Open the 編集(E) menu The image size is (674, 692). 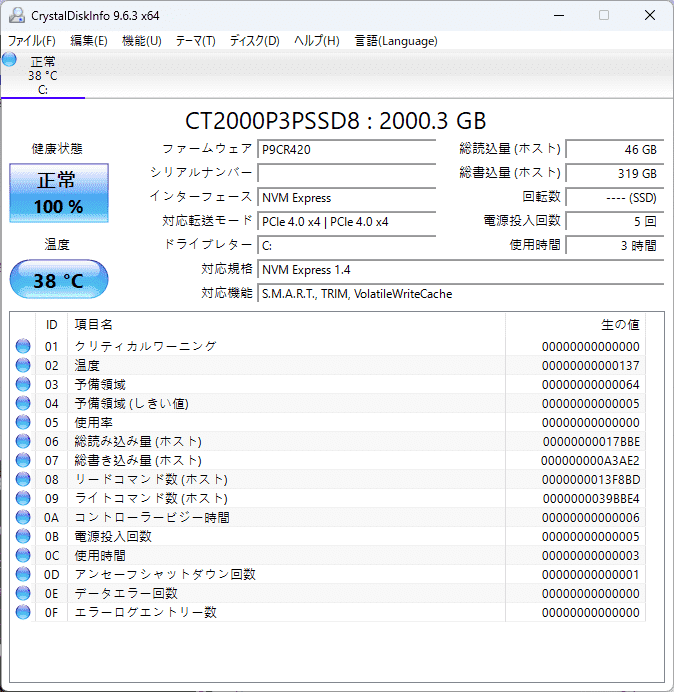click(x=89, y=41)
